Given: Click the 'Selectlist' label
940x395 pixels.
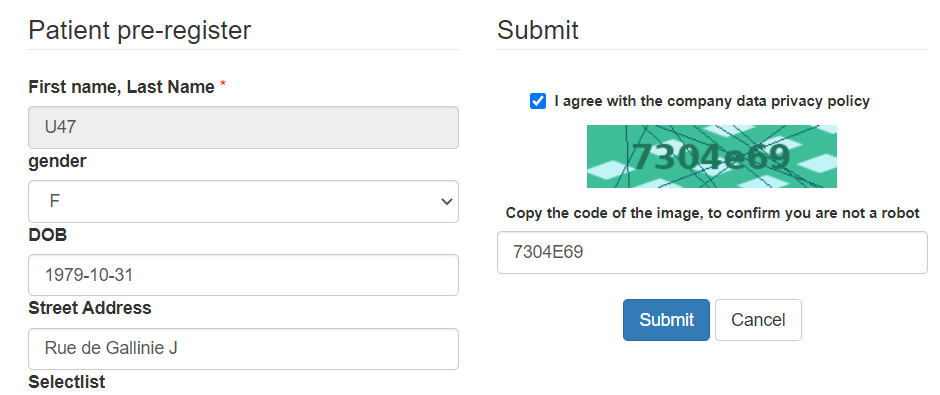Looking at the screenshot, I should [x=67, y=382].
